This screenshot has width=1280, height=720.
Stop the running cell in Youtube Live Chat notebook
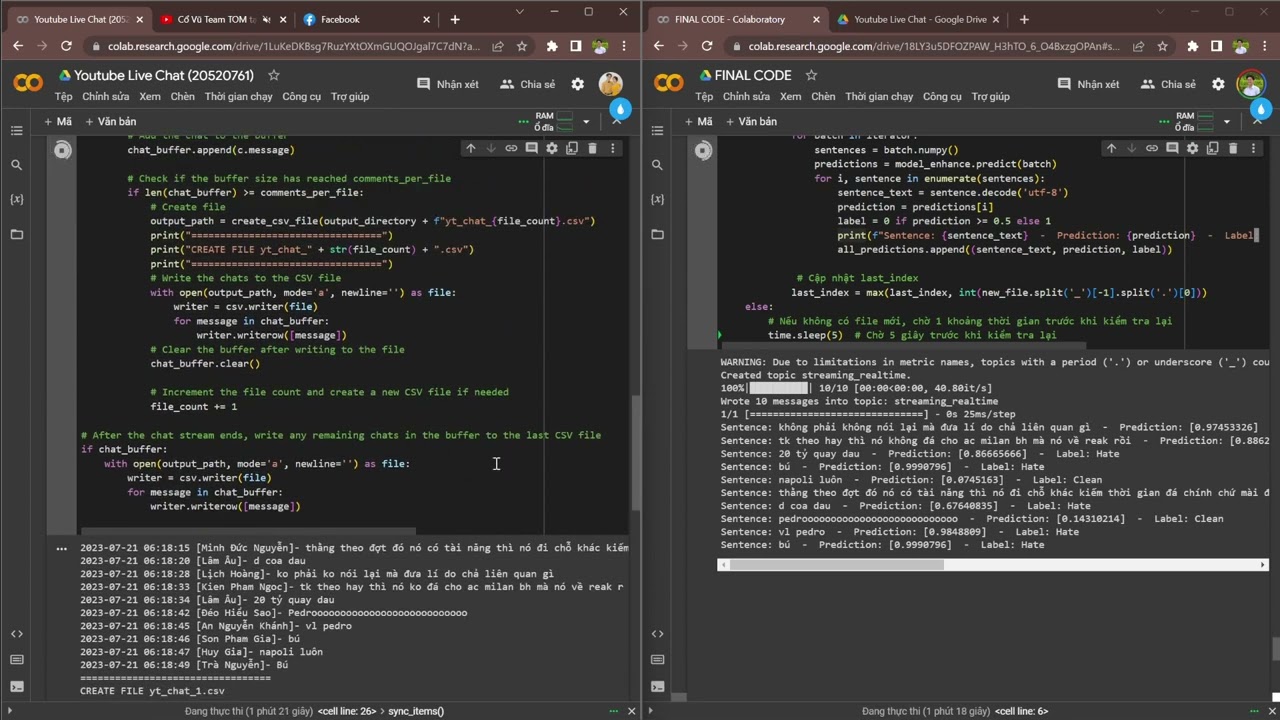click(x=62, y=150)
